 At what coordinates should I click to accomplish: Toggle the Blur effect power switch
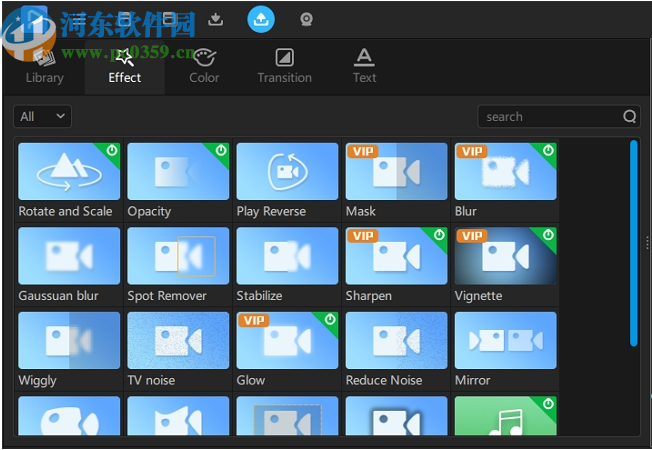548,151
